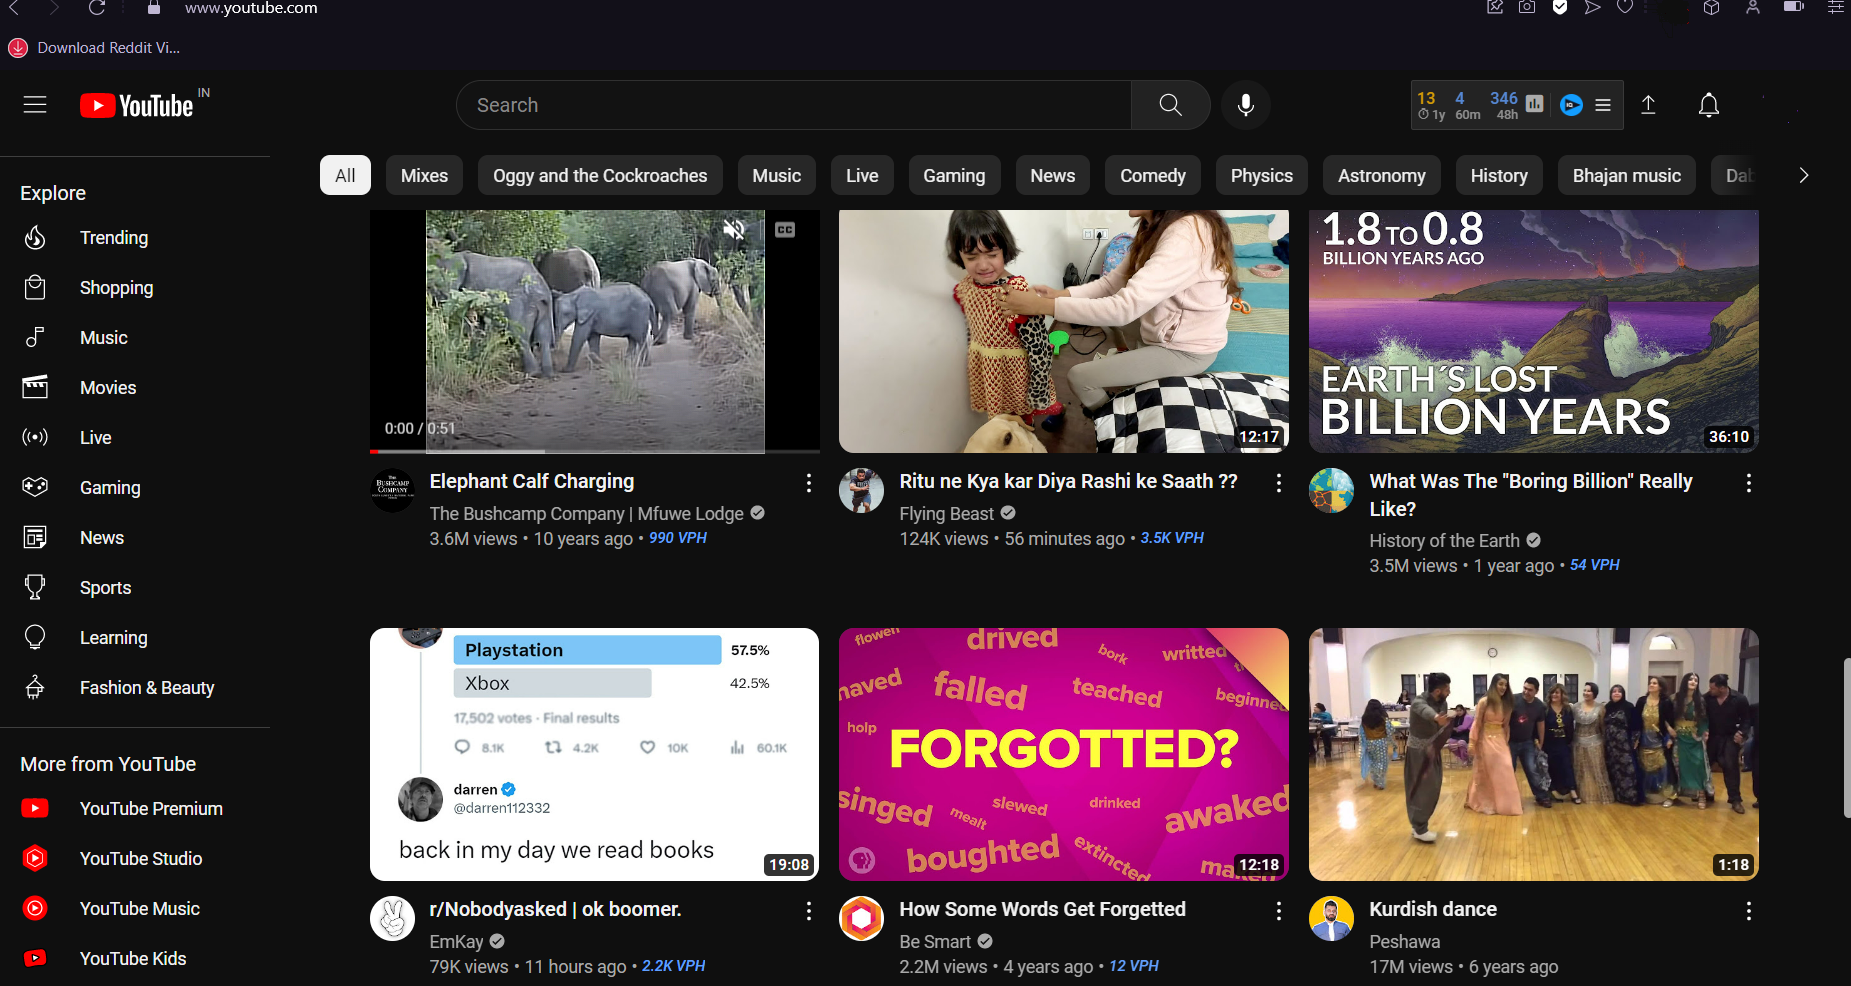1851x986 pixels.
Task: Open the hamburger guide menu
Action: pyautogui.click(x=35, y=105)
